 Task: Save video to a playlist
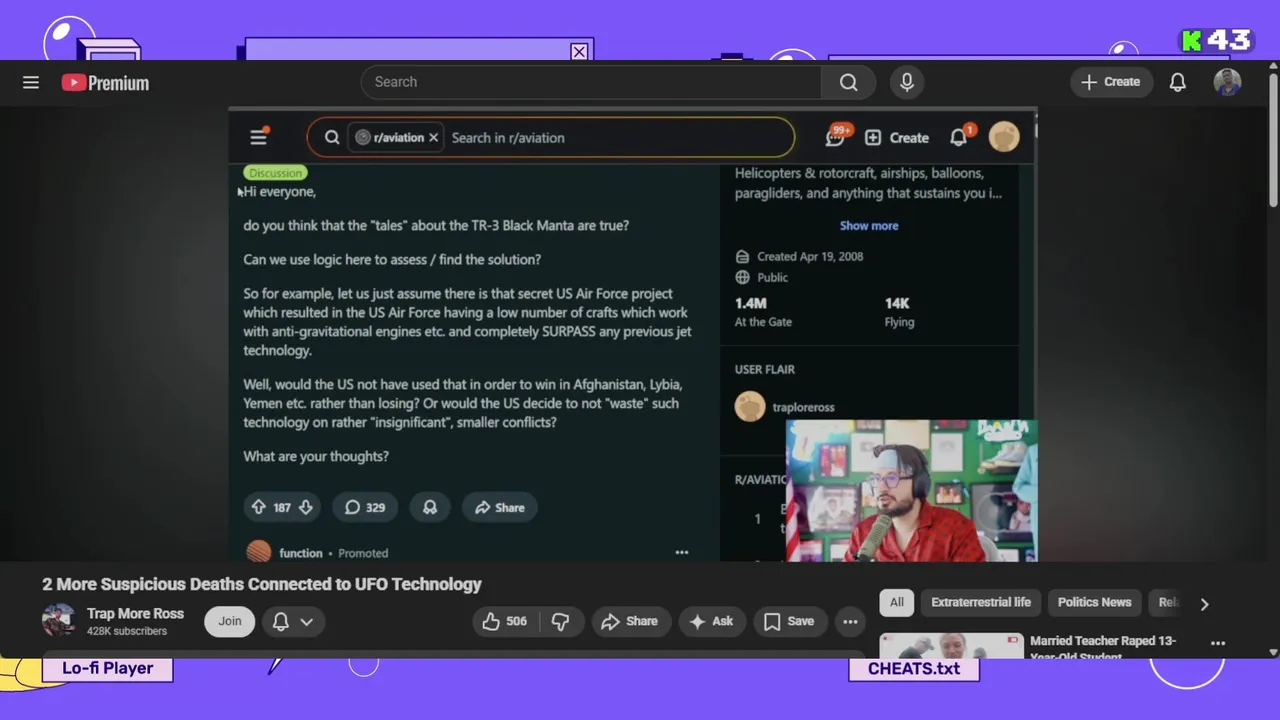coord(789,621)
